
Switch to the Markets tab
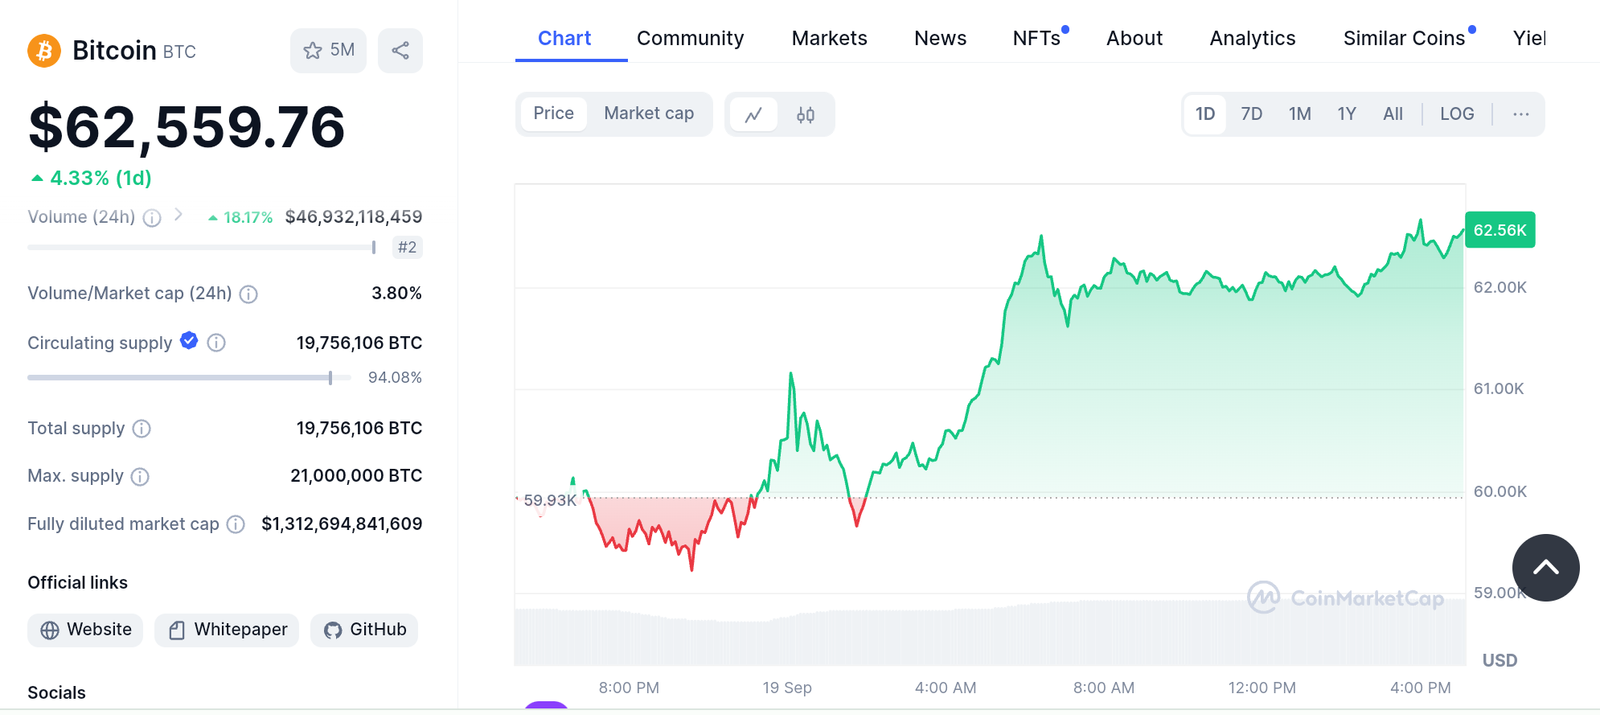tap(829, 38)
